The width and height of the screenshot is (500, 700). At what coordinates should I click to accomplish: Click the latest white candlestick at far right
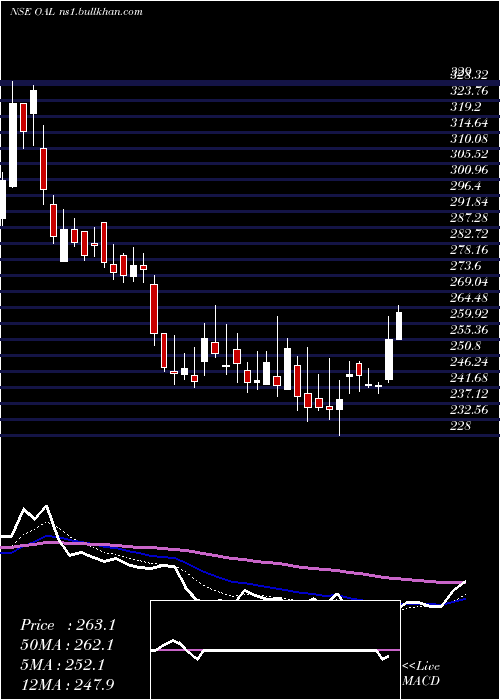pyautogui.click(x=399, y=325)
